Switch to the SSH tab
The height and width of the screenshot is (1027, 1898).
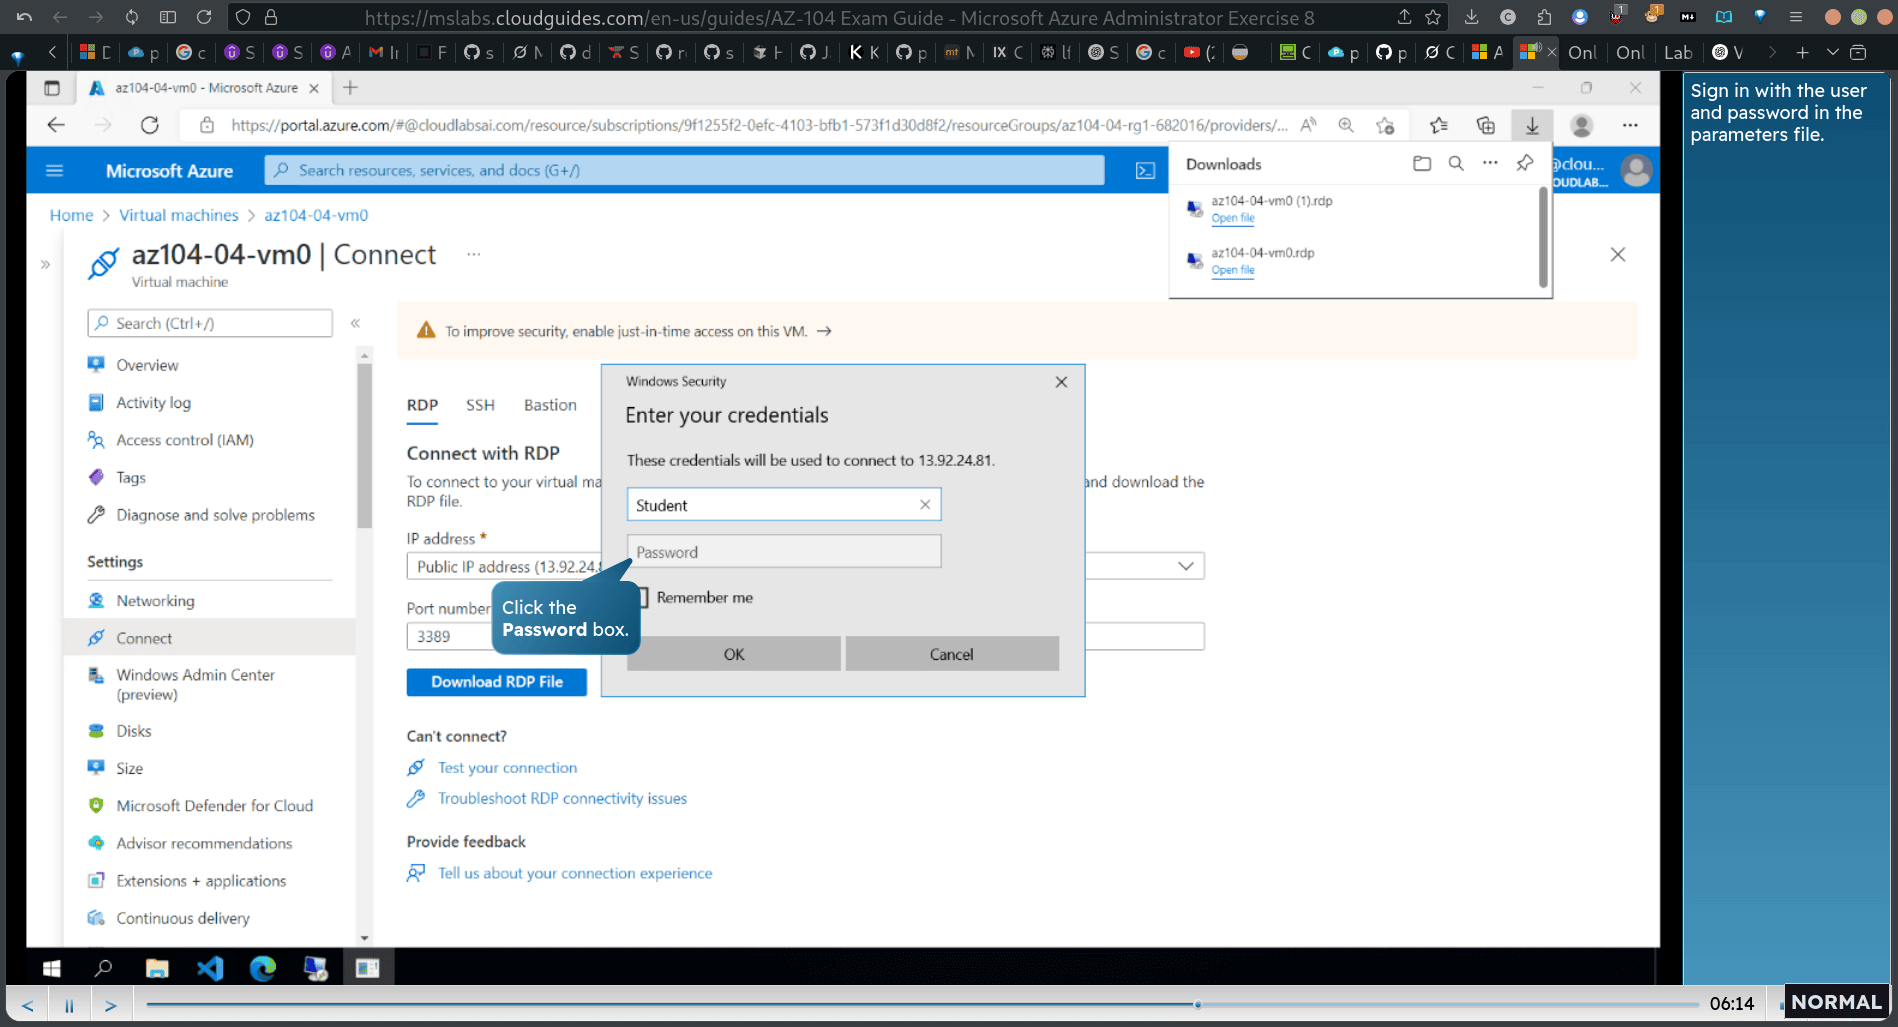pyautogui.click(x=480, y=405)
